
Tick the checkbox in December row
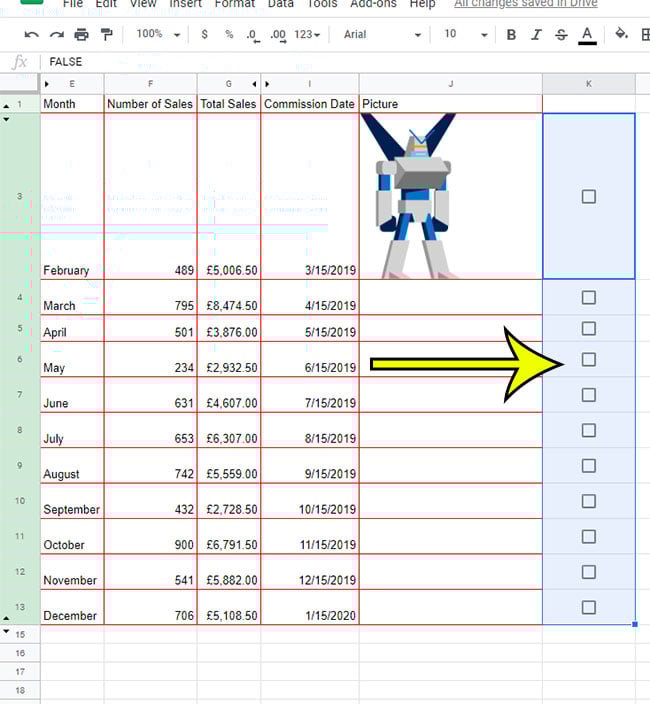click(589, 607)
